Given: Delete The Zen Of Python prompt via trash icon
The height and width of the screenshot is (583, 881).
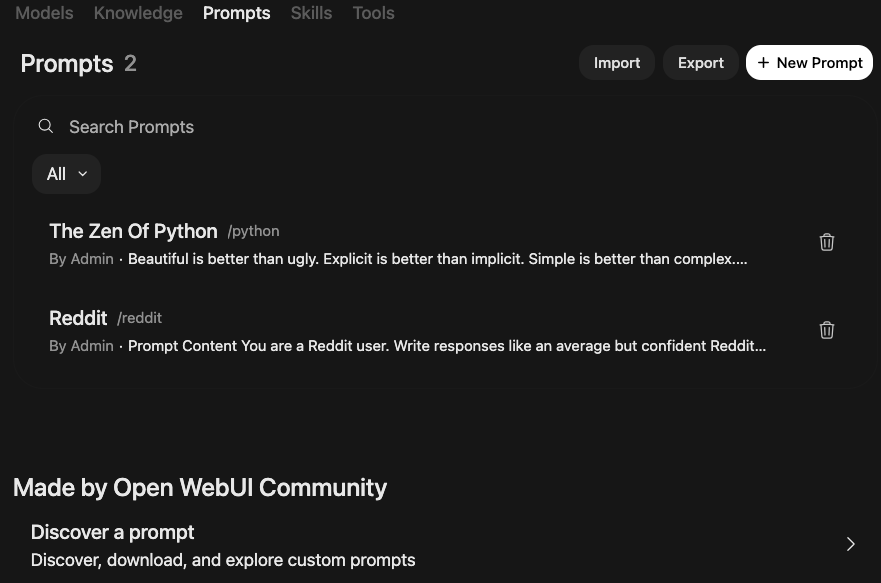Looking at the screenshot, I should (826, 242).
